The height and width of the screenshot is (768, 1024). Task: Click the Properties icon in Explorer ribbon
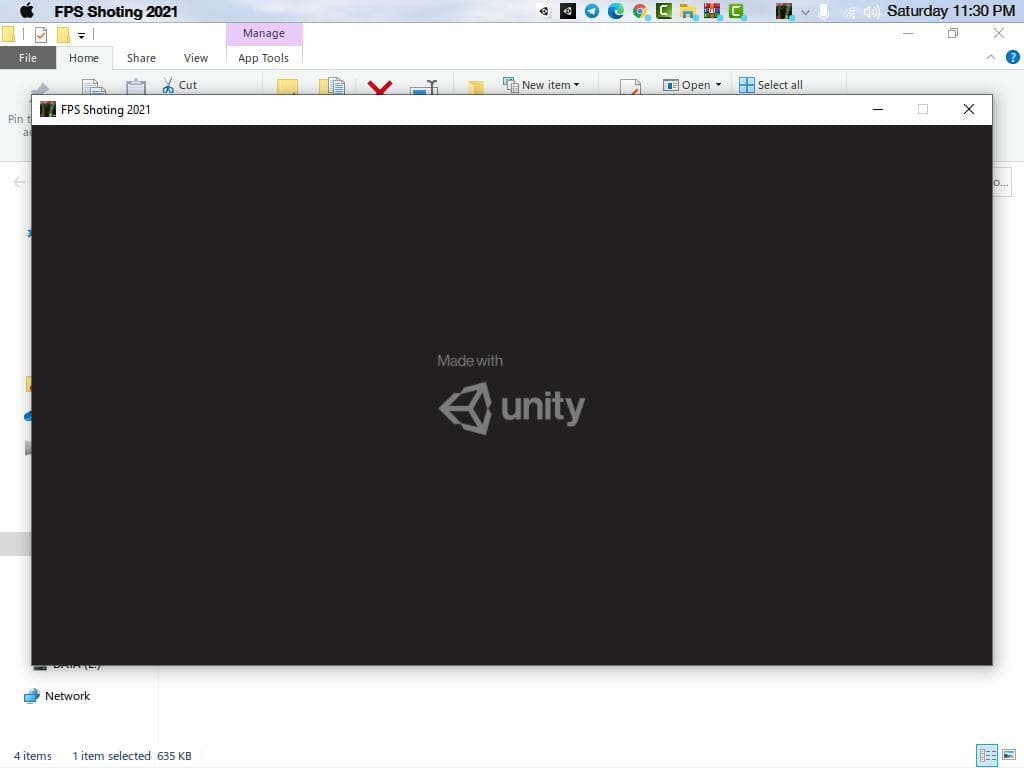click(x=630, y=87)
